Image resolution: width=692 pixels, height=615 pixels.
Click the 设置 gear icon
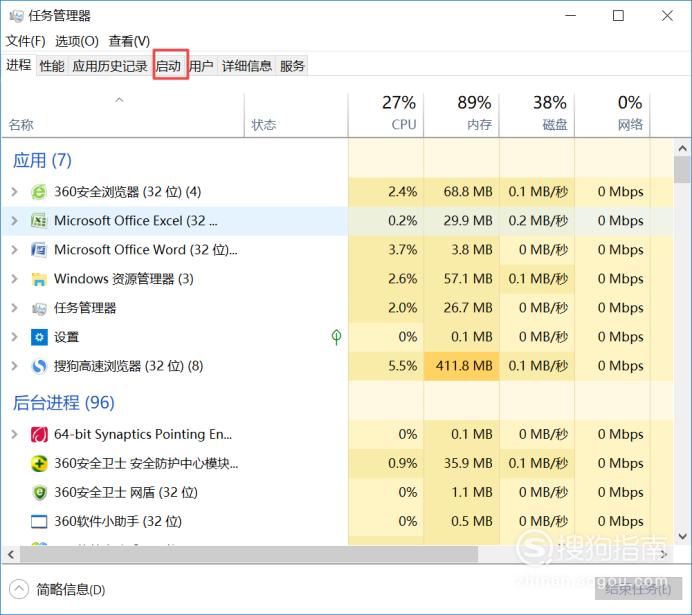pyautogui.click(x=39, y=337)
